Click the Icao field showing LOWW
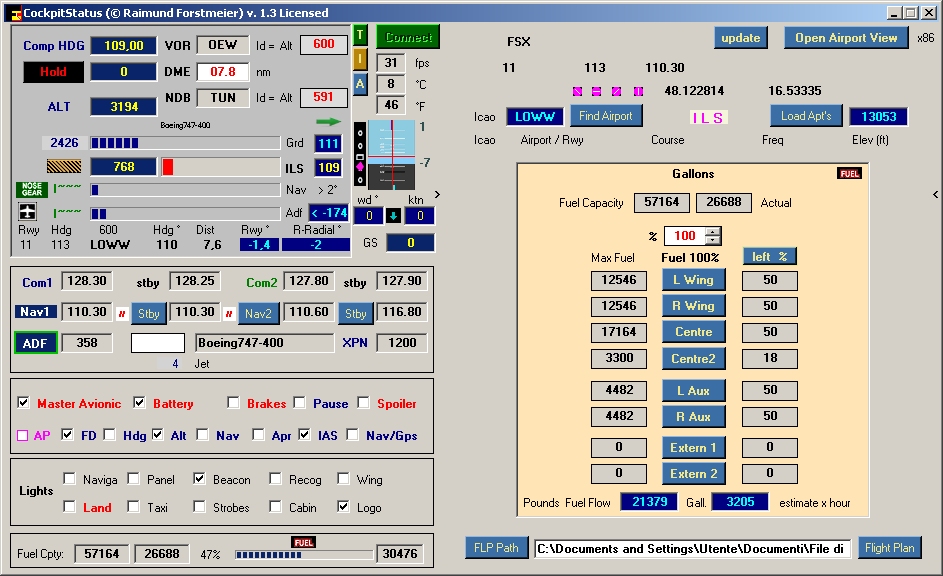The image size is (943, 576). [x=535, y=117]
